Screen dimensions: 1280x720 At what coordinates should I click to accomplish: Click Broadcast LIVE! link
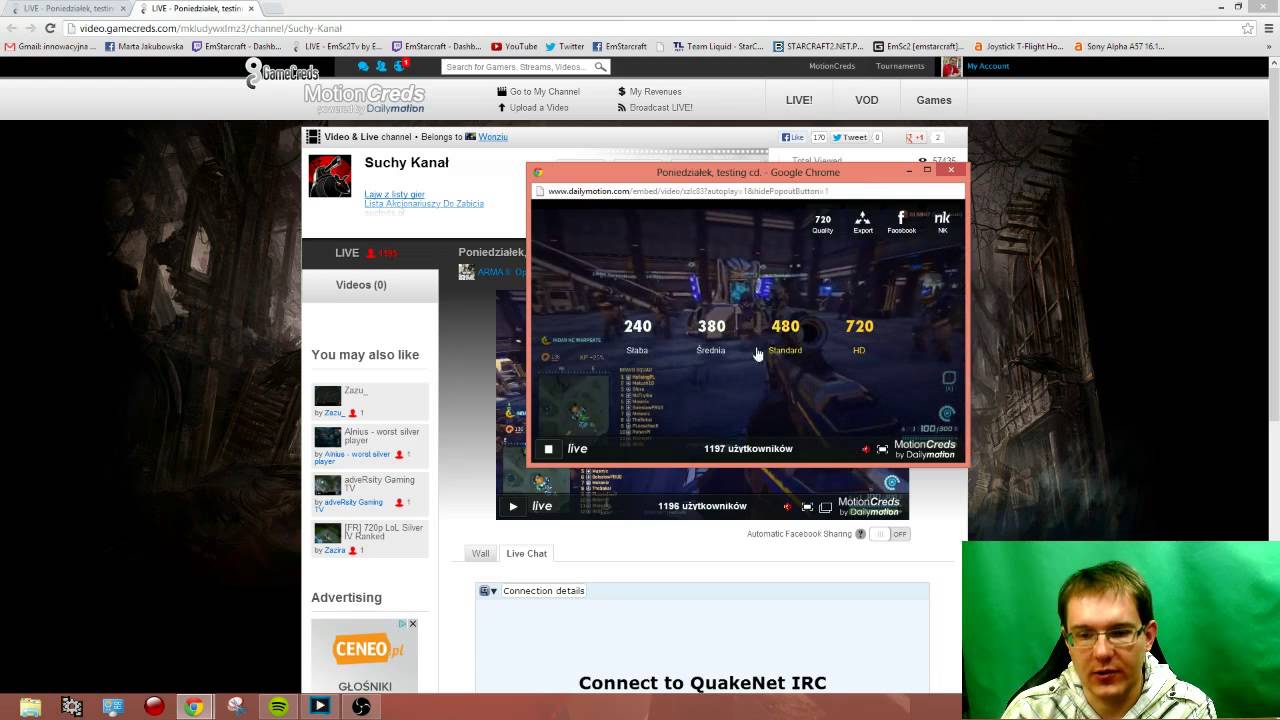654,107
